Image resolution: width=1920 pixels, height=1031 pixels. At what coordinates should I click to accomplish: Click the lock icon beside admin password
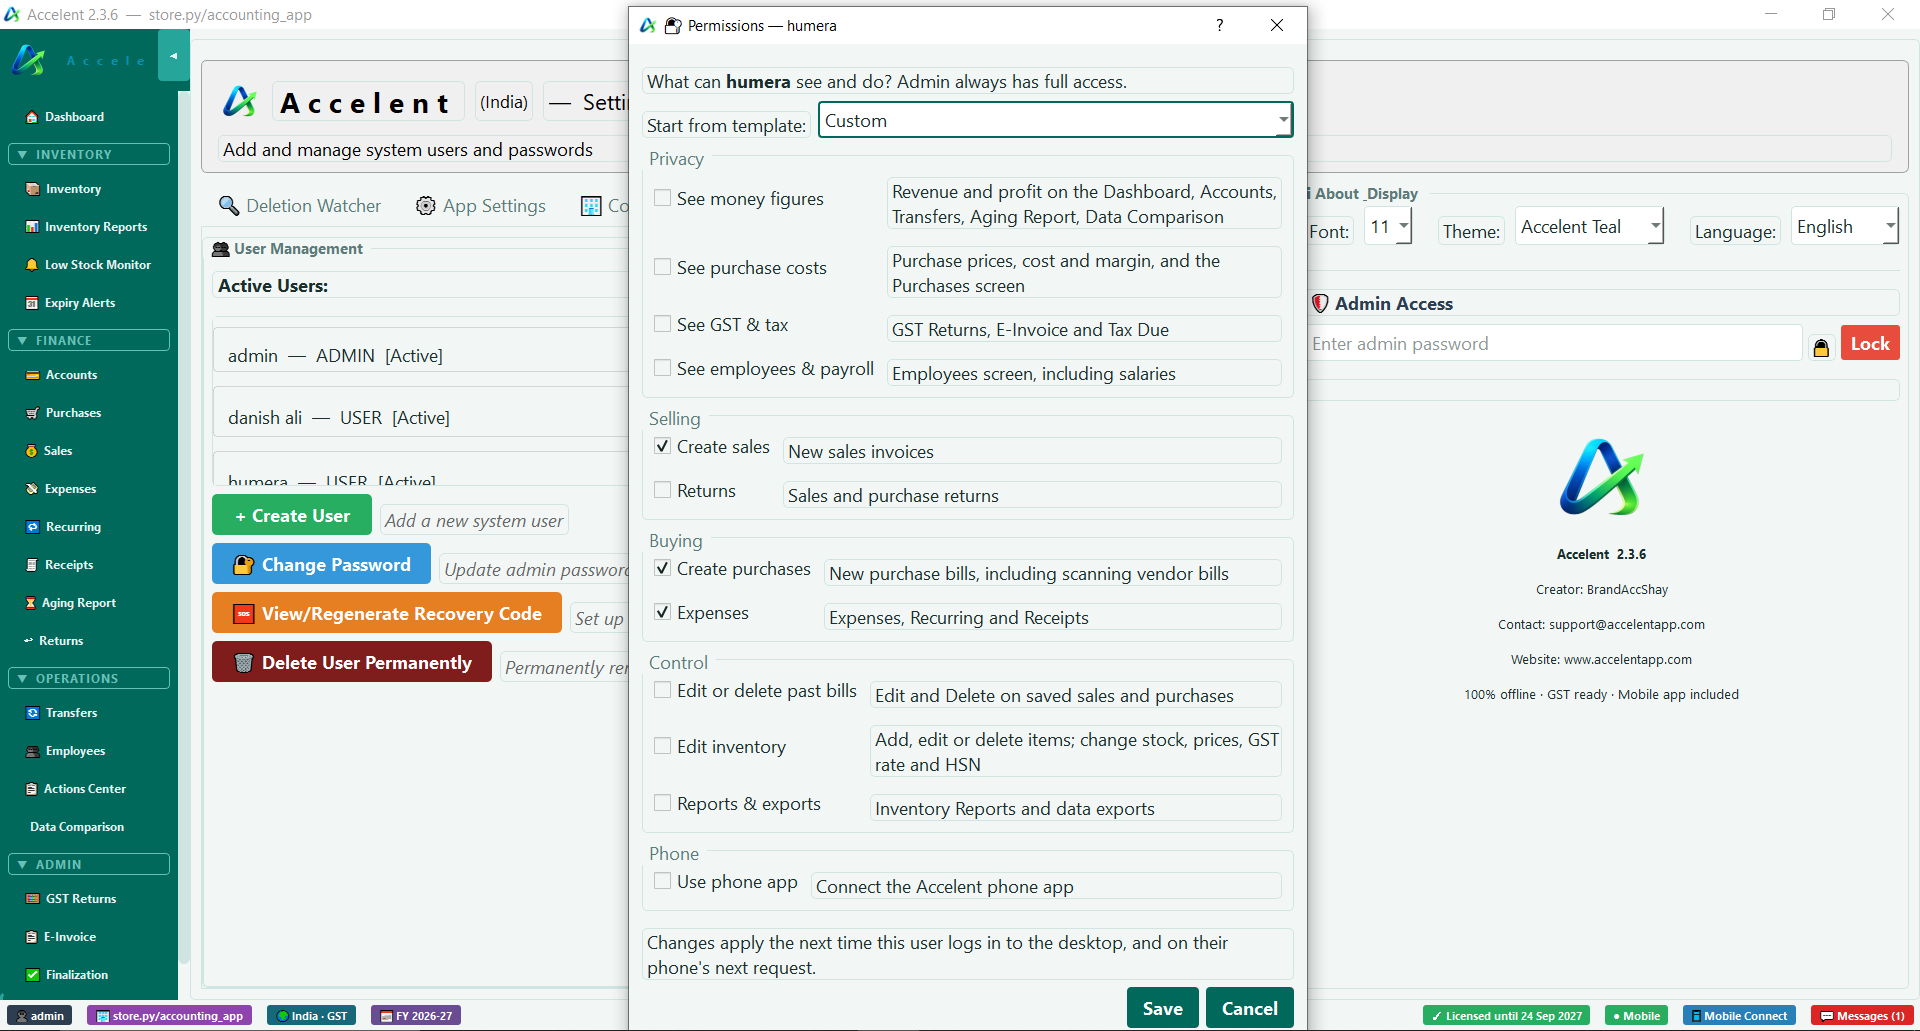[x=1821, y=346]
